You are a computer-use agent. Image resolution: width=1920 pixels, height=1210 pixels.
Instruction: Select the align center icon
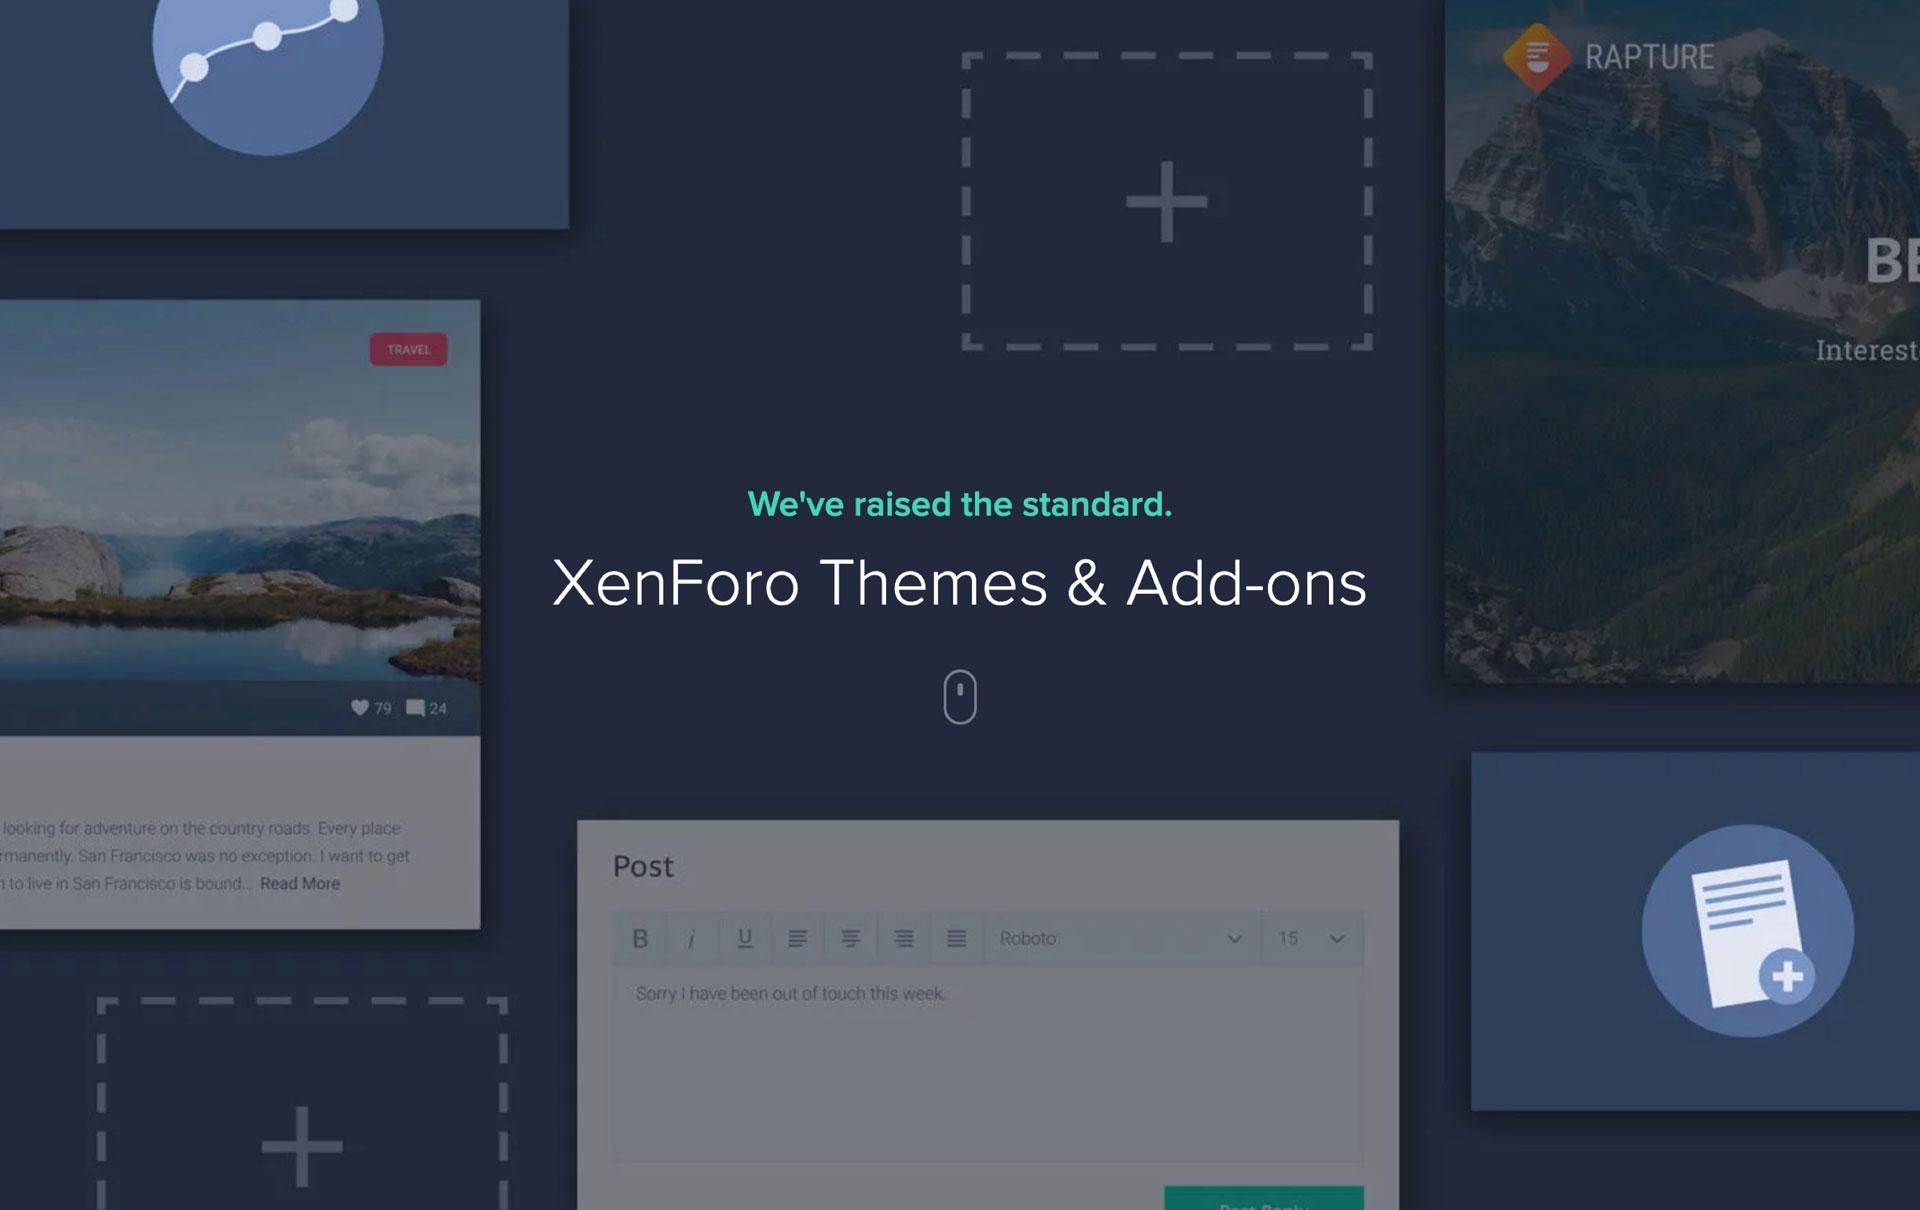850,938
